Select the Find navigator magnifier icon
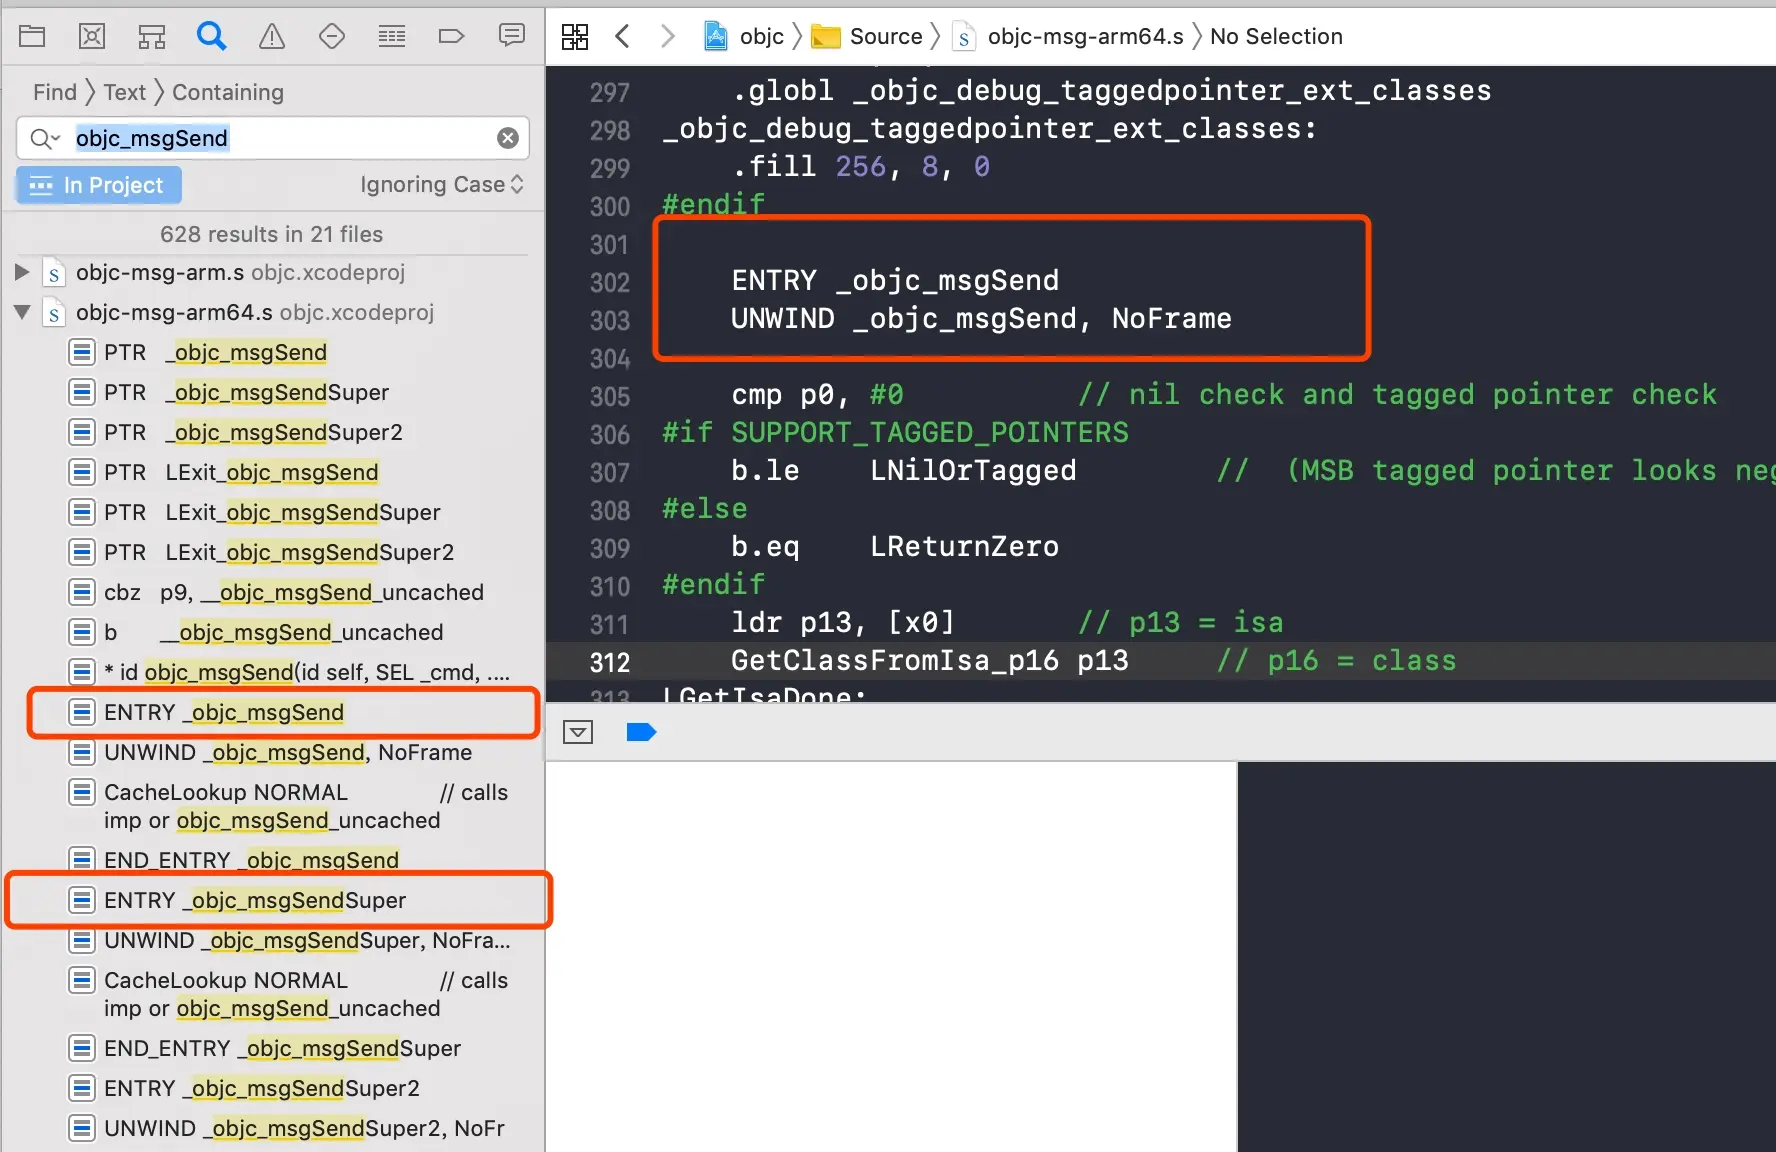 pyautogui.click(x=212, y=37)
